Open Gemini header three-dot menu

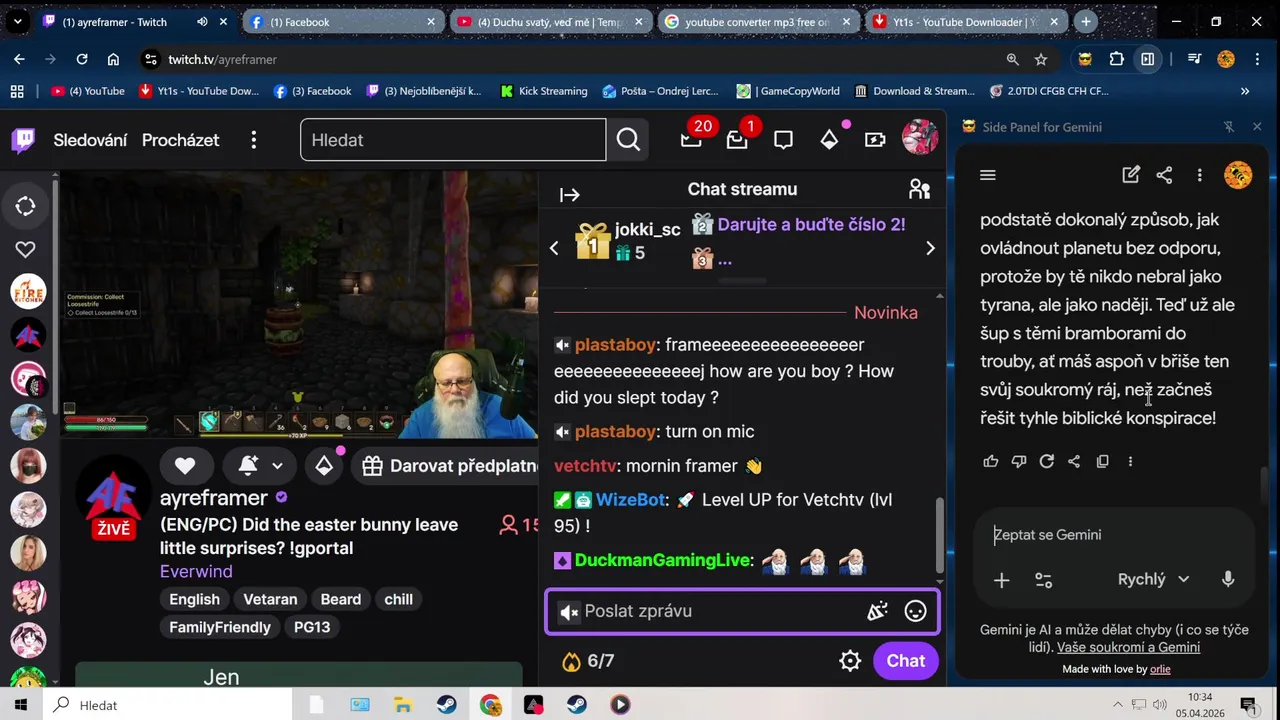tap(1199, 175)
